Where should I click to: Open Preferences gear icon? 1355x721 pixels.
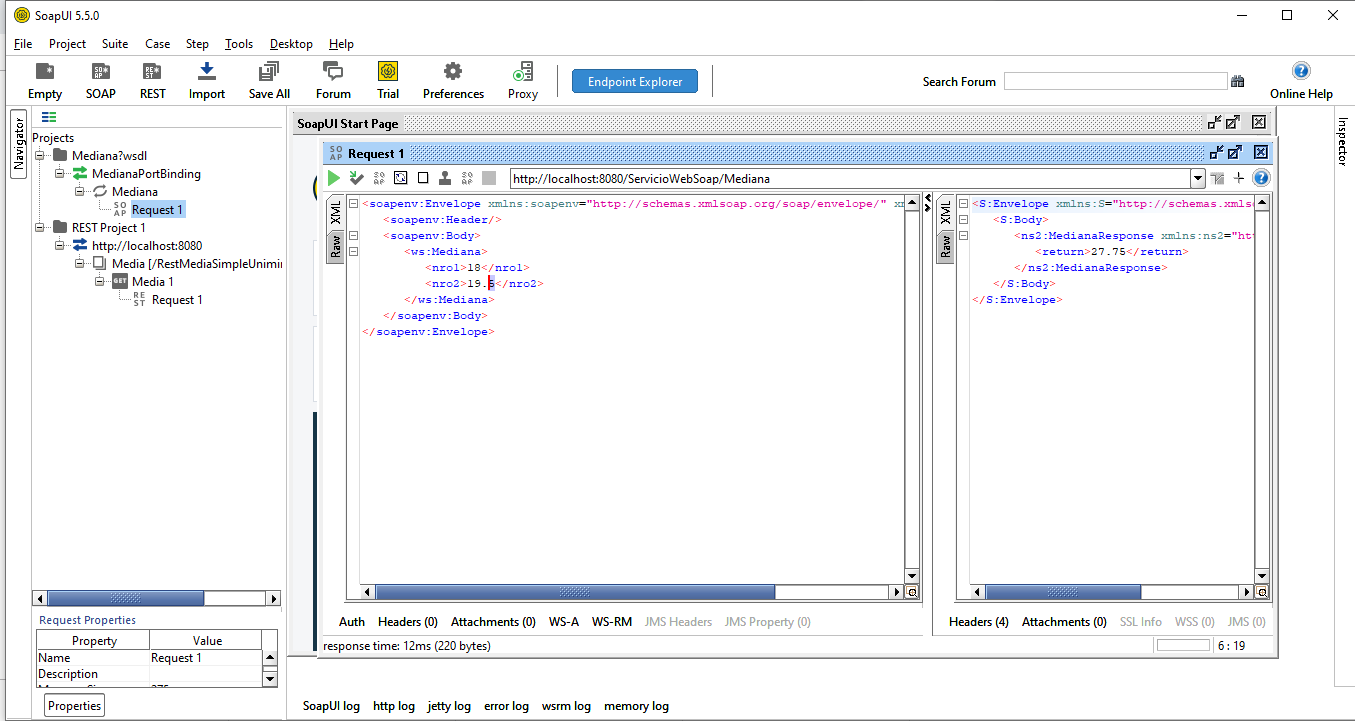[453, 72]
